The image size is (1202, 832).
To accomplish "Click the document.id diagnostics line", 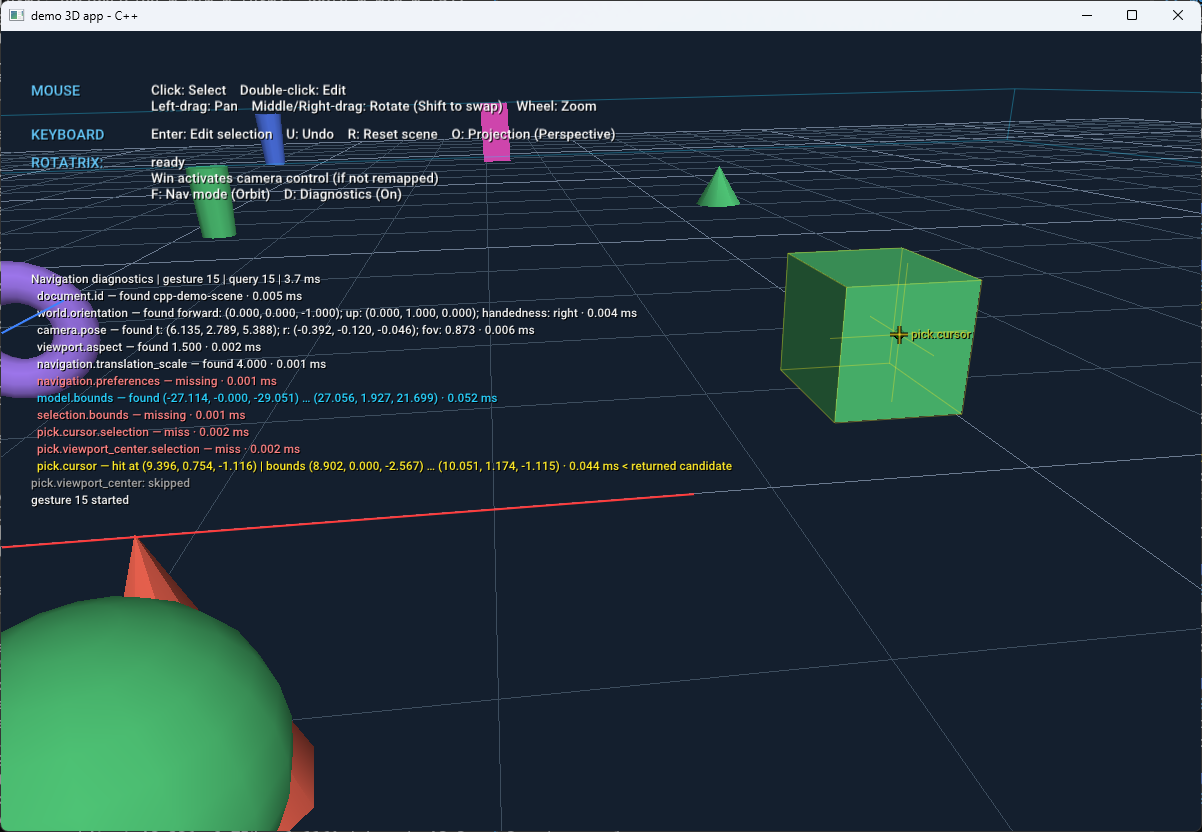I will [x=169, y=296].
